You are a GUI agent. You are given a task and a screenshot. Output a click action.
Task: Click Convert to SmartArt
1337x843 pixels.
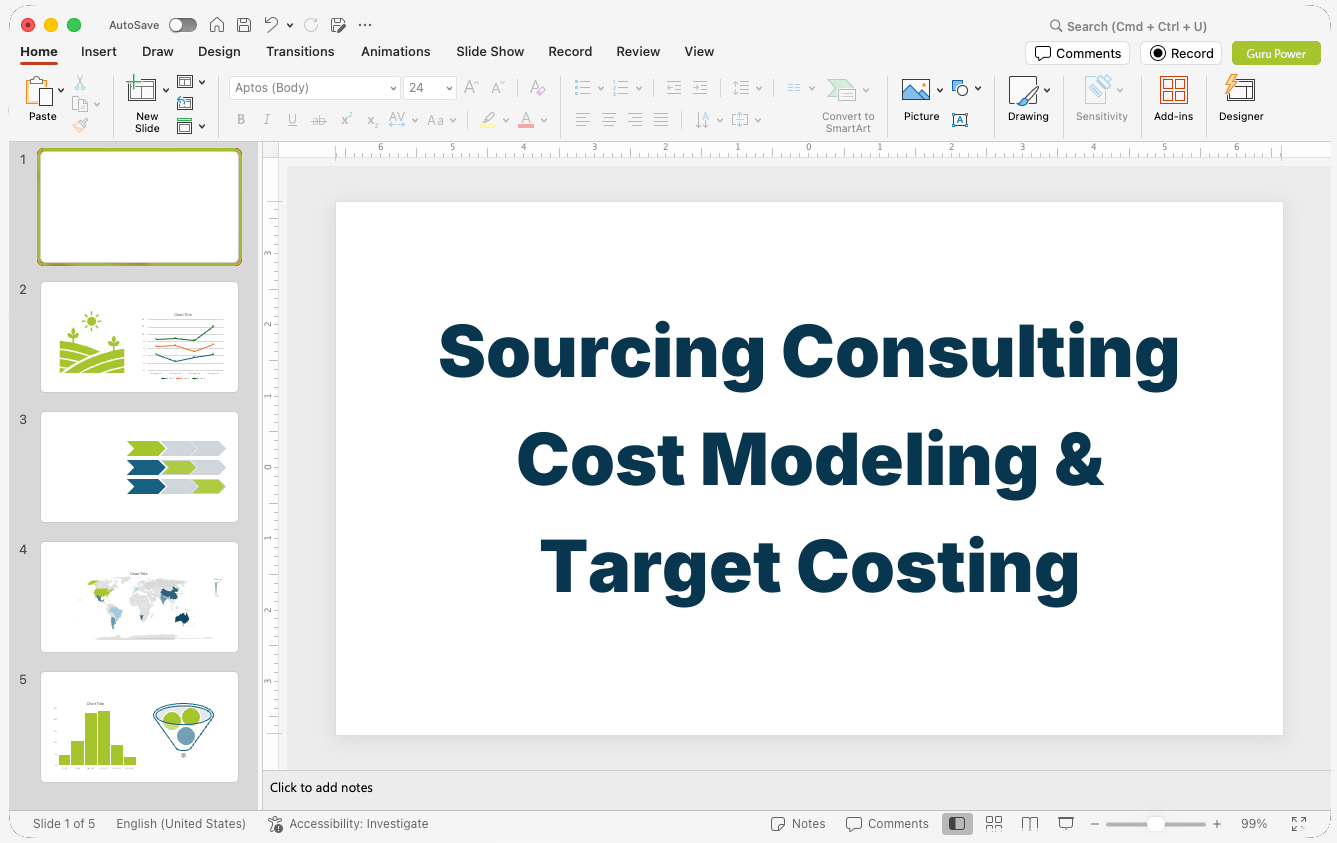click(x=848, y=105)
